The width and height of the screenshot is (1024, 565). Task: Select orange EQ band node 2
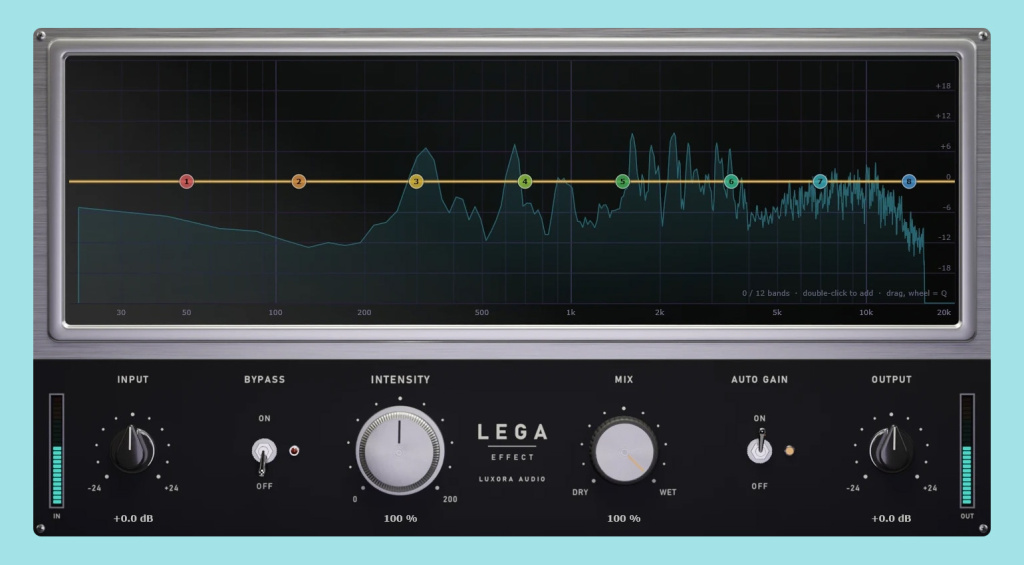point(298,182)
